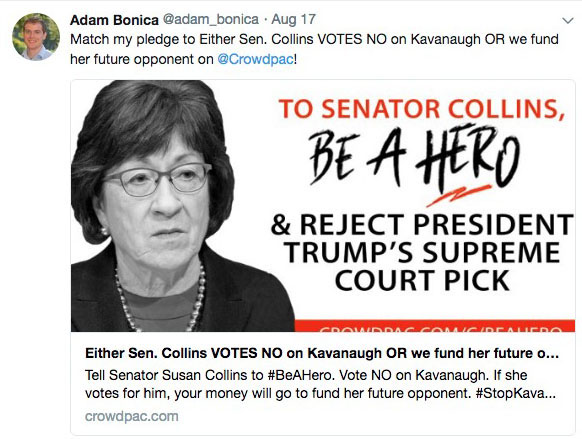This screenshot has width=582, height=439.
Task: Open Adam Bonica's profile name link
Action: click(x=114, y=20)
